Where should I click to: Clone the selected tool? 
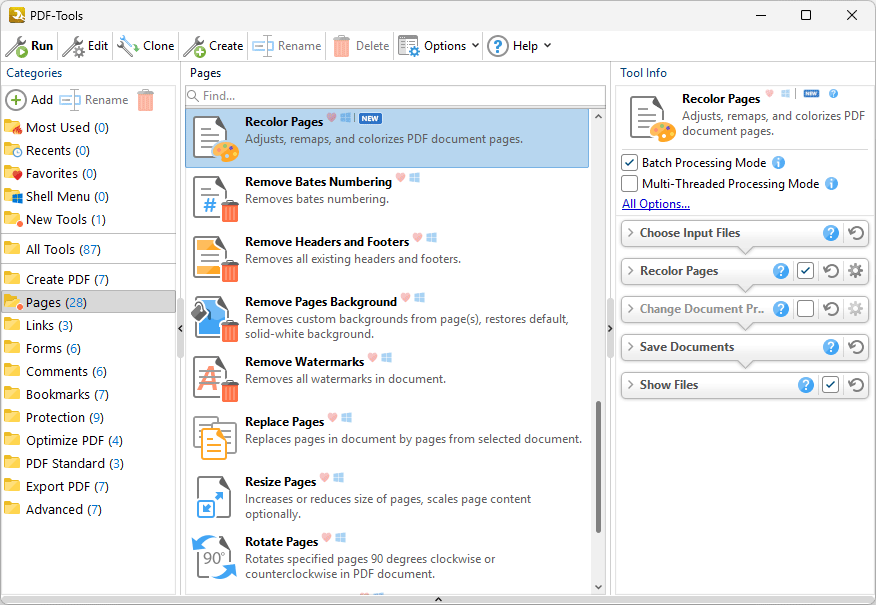[x=146, y=46]
